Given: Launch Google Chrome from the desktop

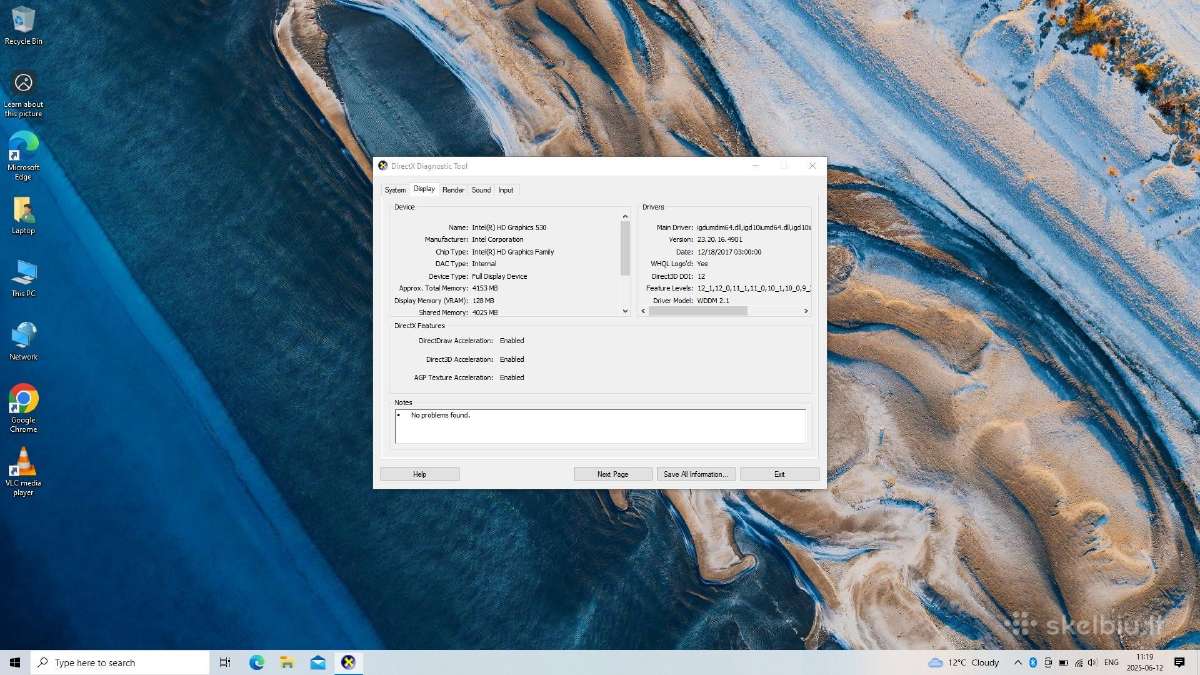Looking at the screenshot, I should pos(23,408).
